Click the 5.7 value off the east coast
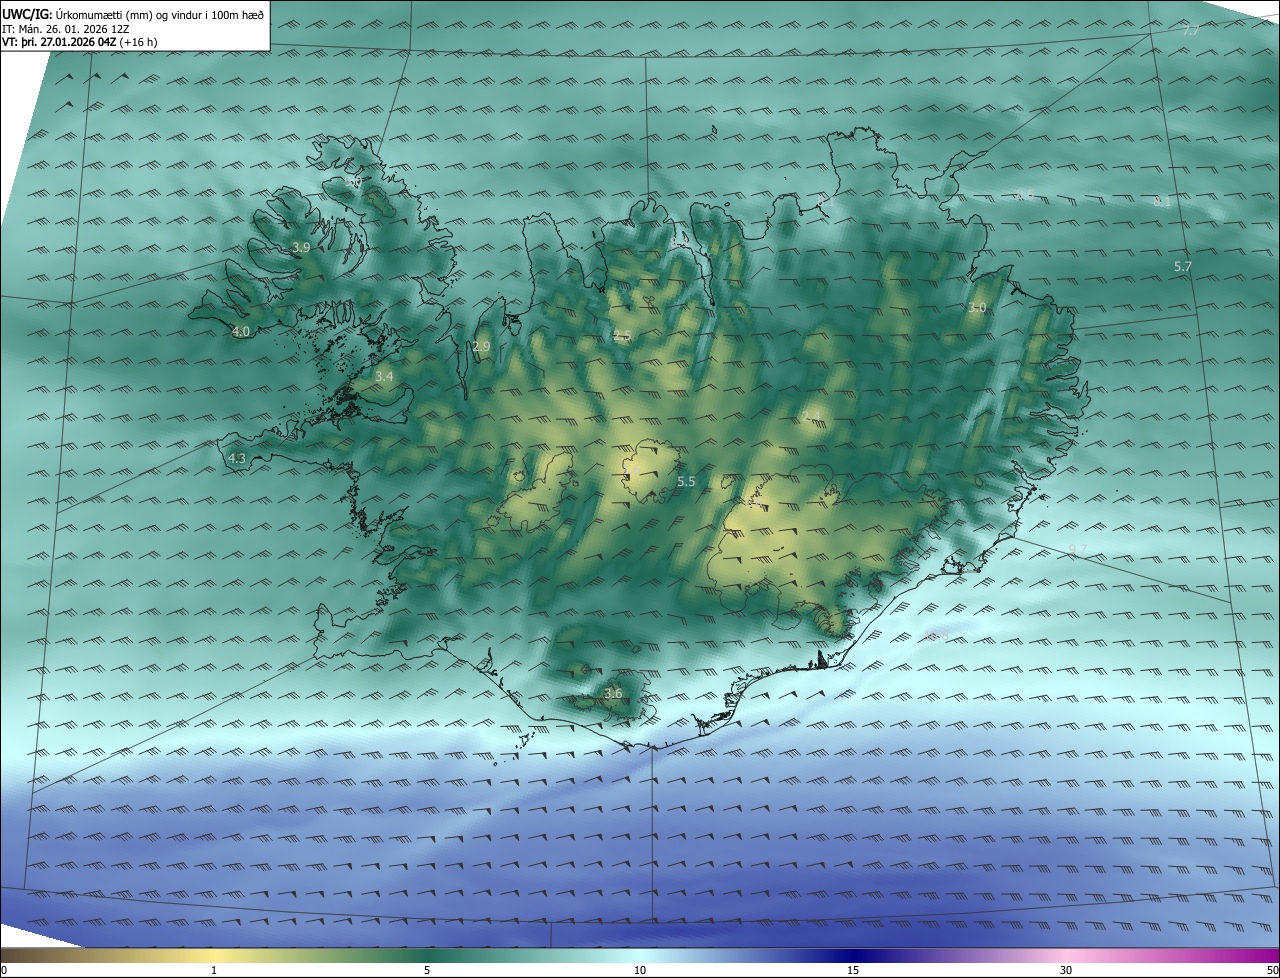This screenshot has height=978, width=1280. click(1183, 266)
